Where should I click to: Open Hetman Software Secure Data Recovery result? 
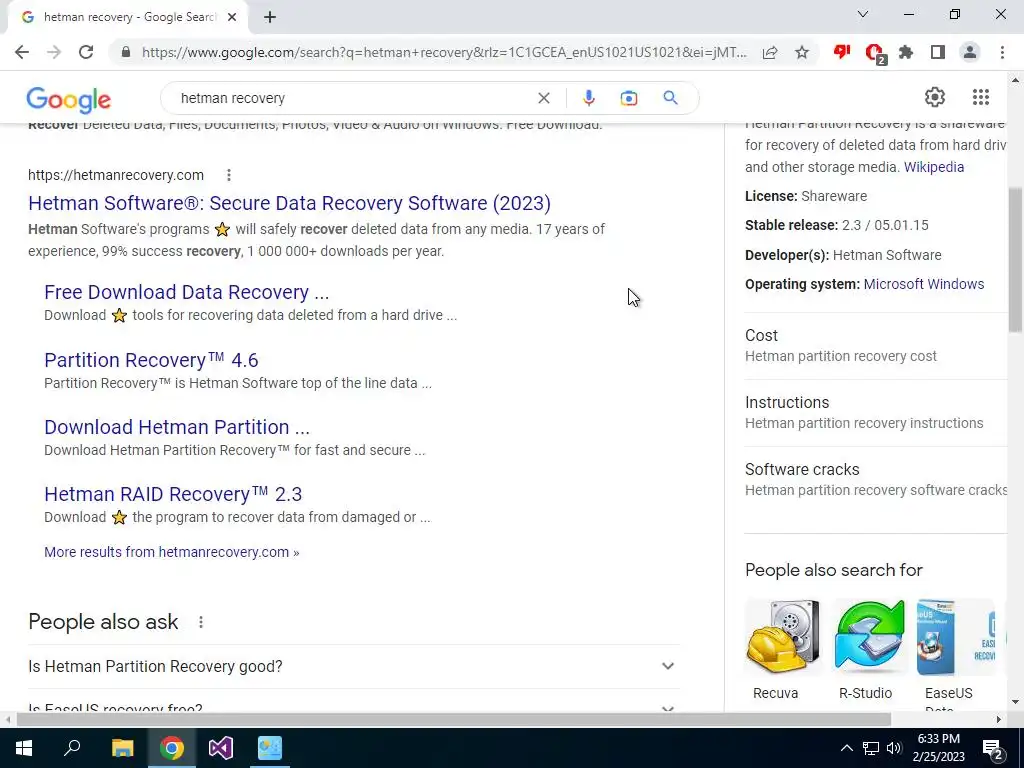[x=289, y=203]
